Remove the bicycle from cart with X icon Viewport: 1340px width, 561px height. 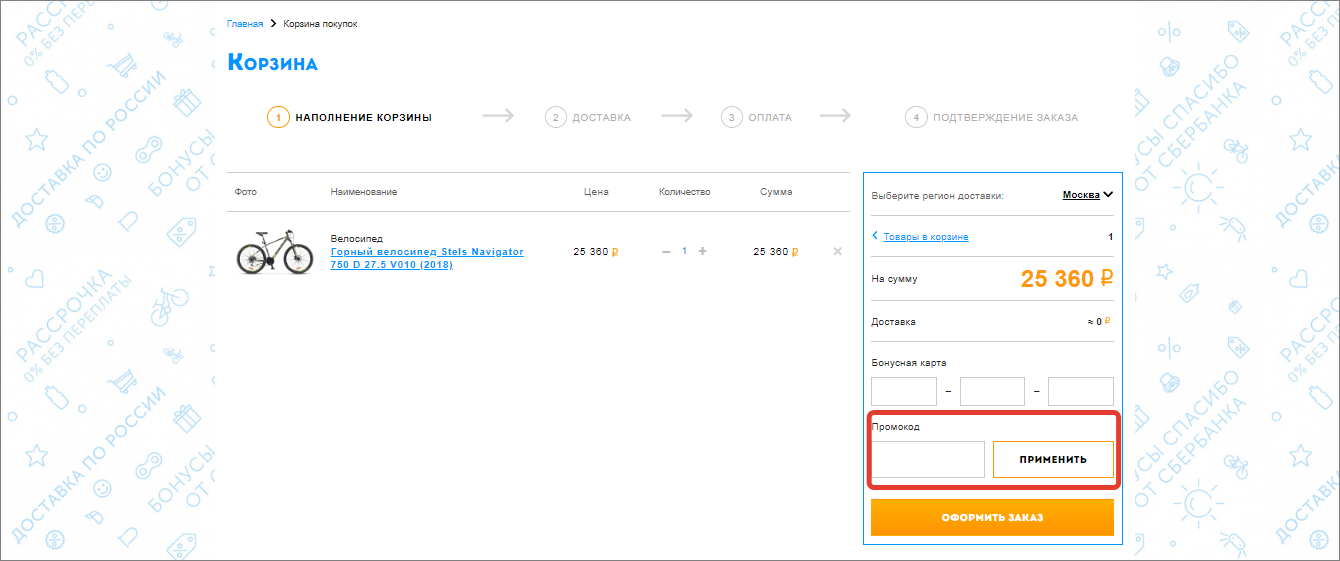coord(838,251)
